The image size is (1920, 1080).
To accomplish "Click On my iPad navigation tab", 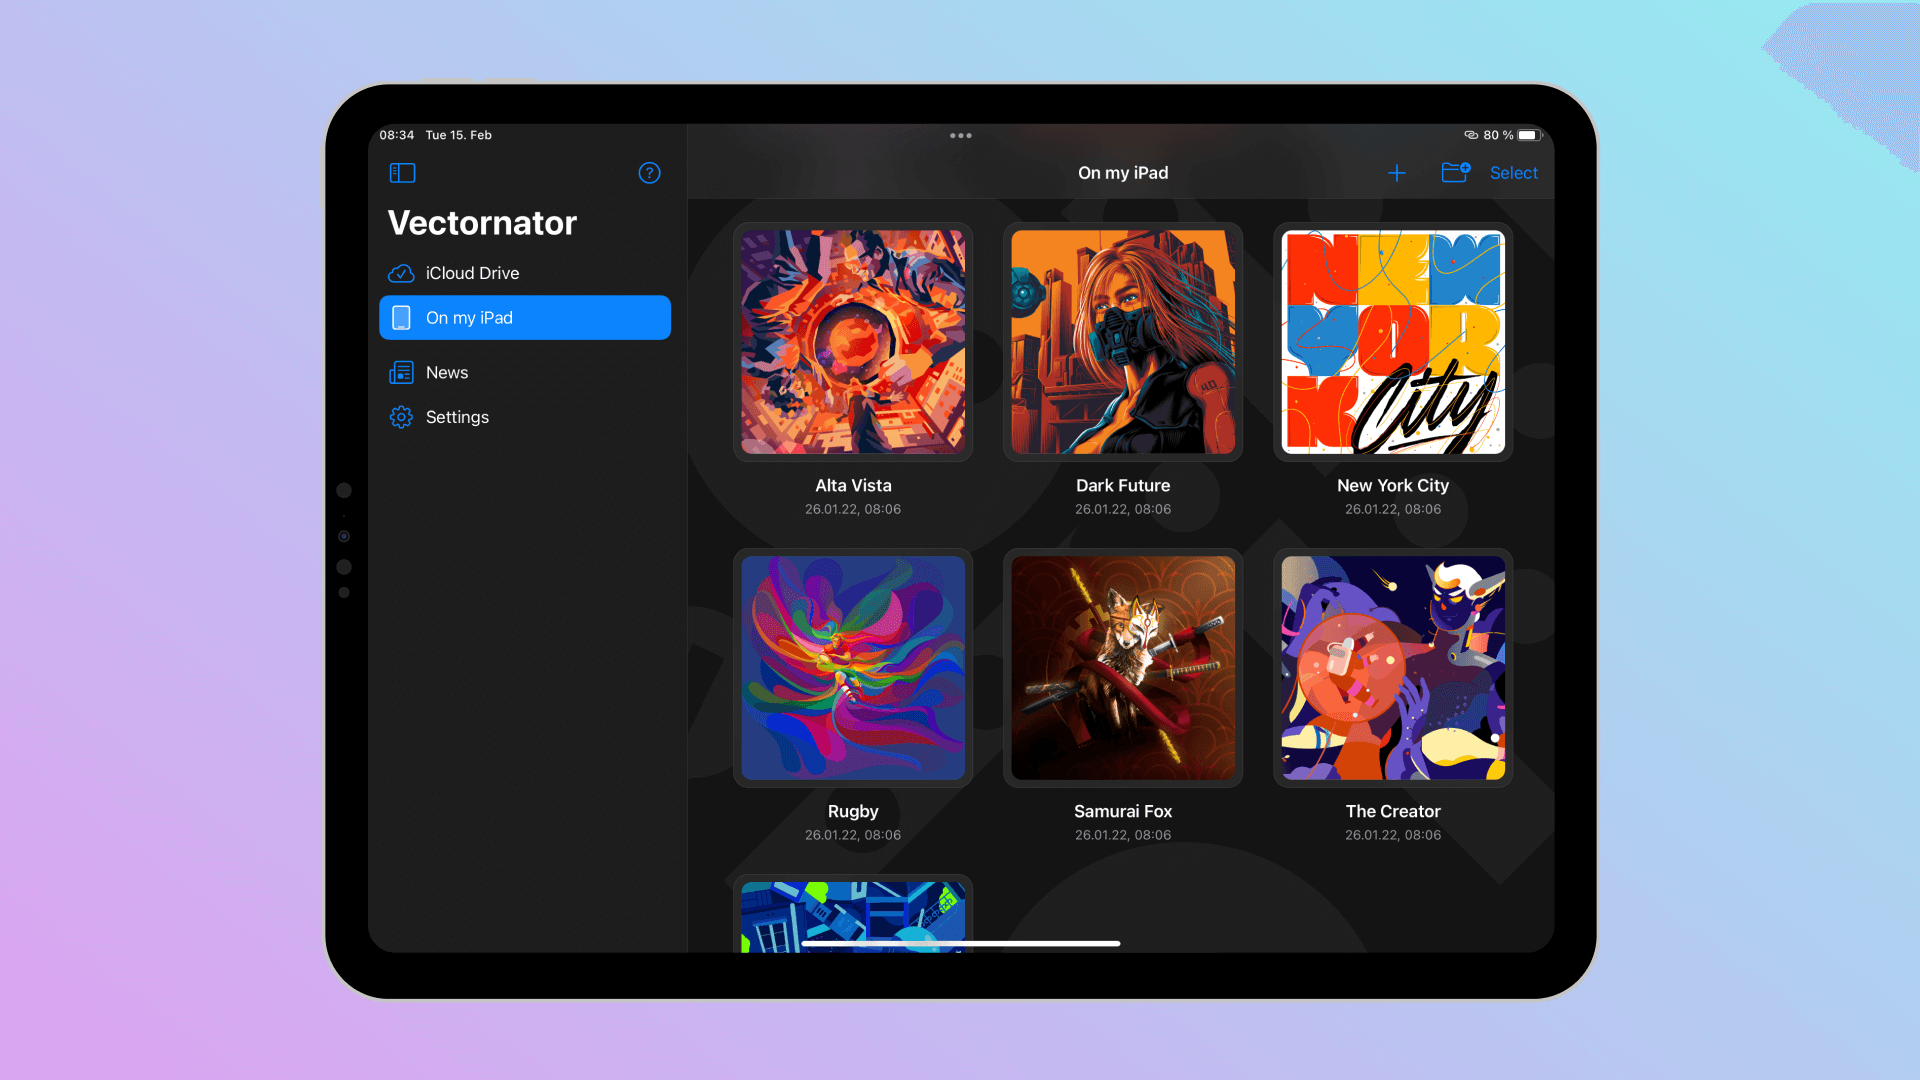I will point(524,316).
